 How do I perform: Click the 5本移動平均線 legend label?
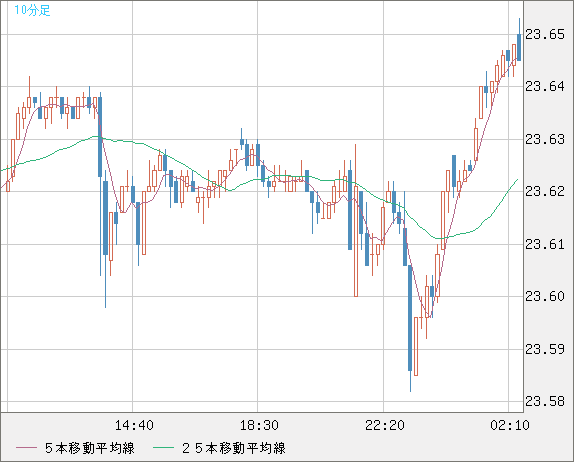[x=90, y=448]
